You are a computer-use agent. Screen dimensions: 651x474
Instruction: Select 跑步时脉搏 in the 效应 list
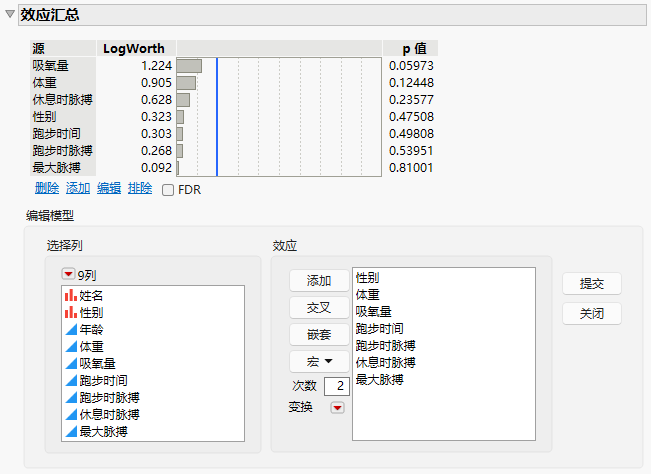386,346
